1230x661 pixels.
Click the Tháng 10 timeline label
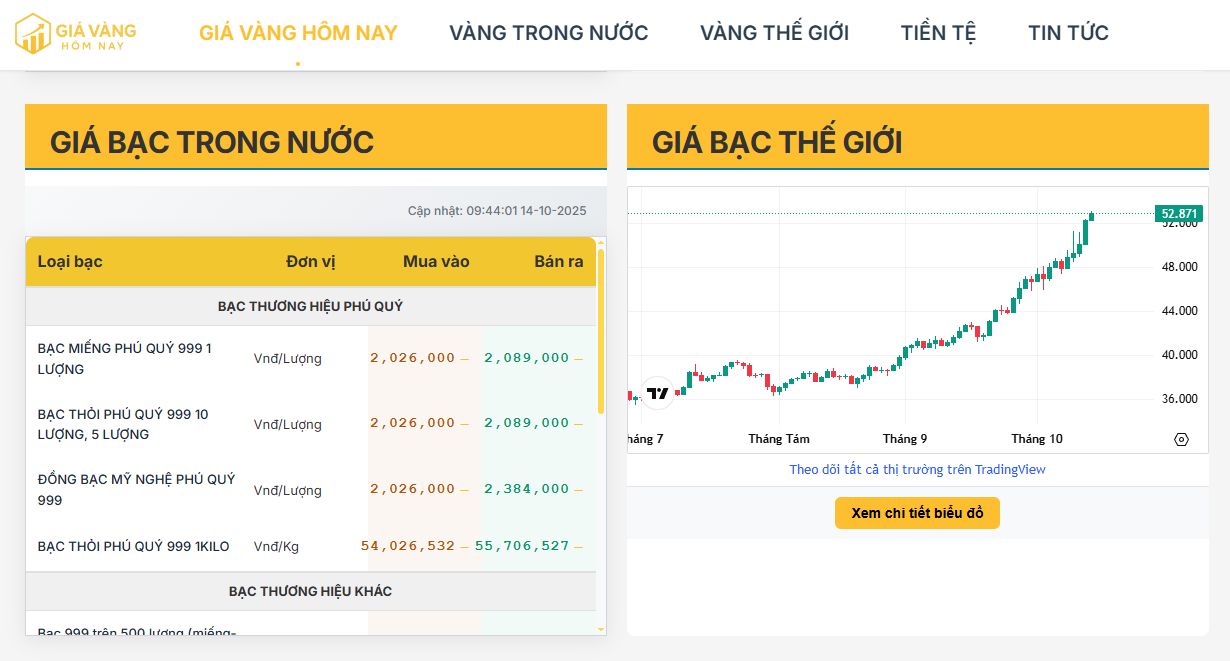pyautogui.click(x=1036, y=439)
